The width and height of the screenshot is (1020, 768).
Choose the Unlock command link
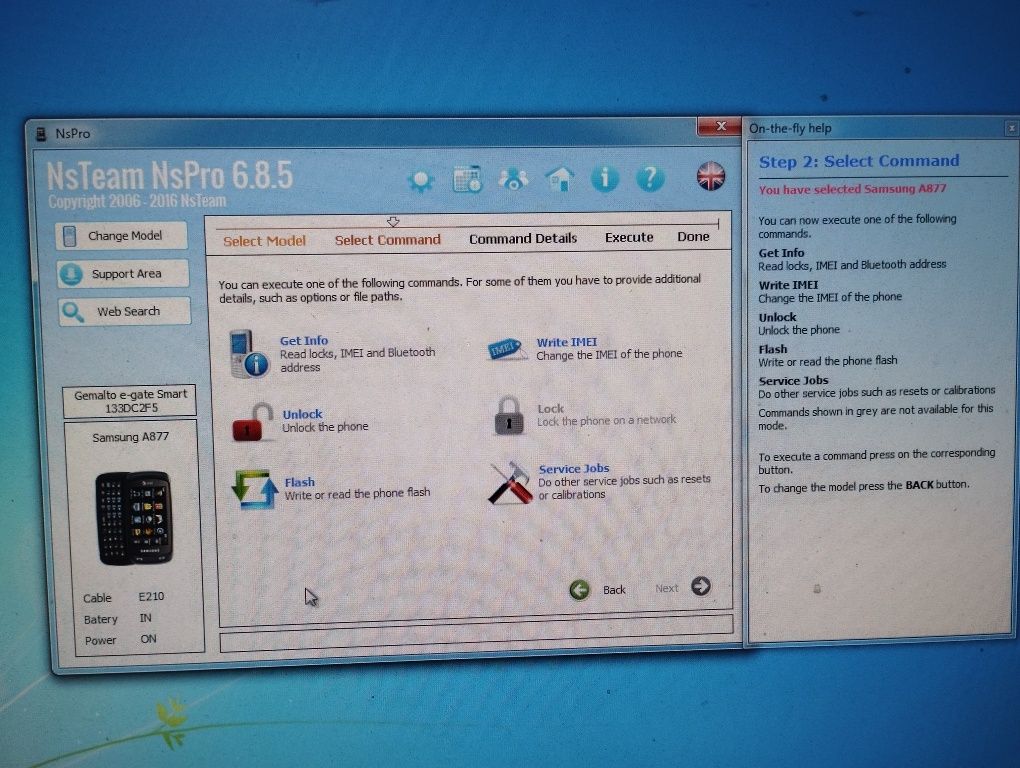(302, 414)
